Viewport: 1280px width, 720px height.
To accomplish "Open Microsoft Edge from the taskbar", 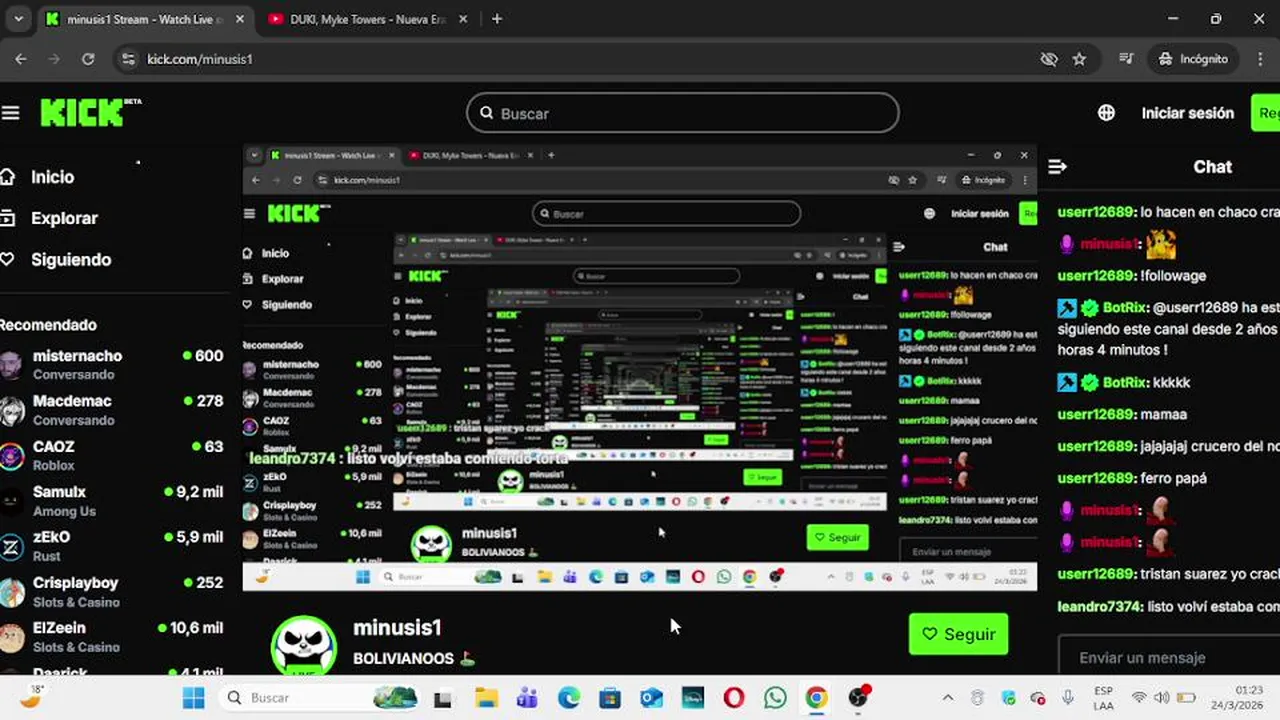I will point(569,698).
